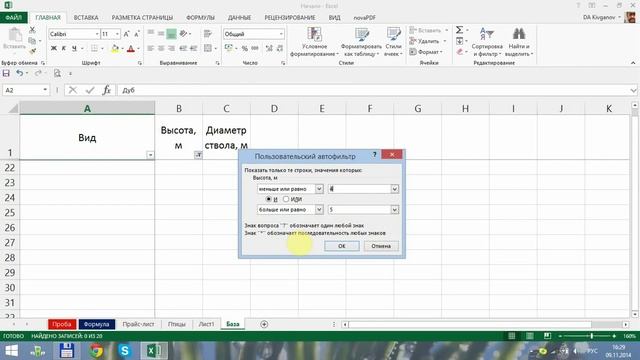The height and width of the screenshot is (360, 640).
Task: Select the И radio button
Action: 268,199
